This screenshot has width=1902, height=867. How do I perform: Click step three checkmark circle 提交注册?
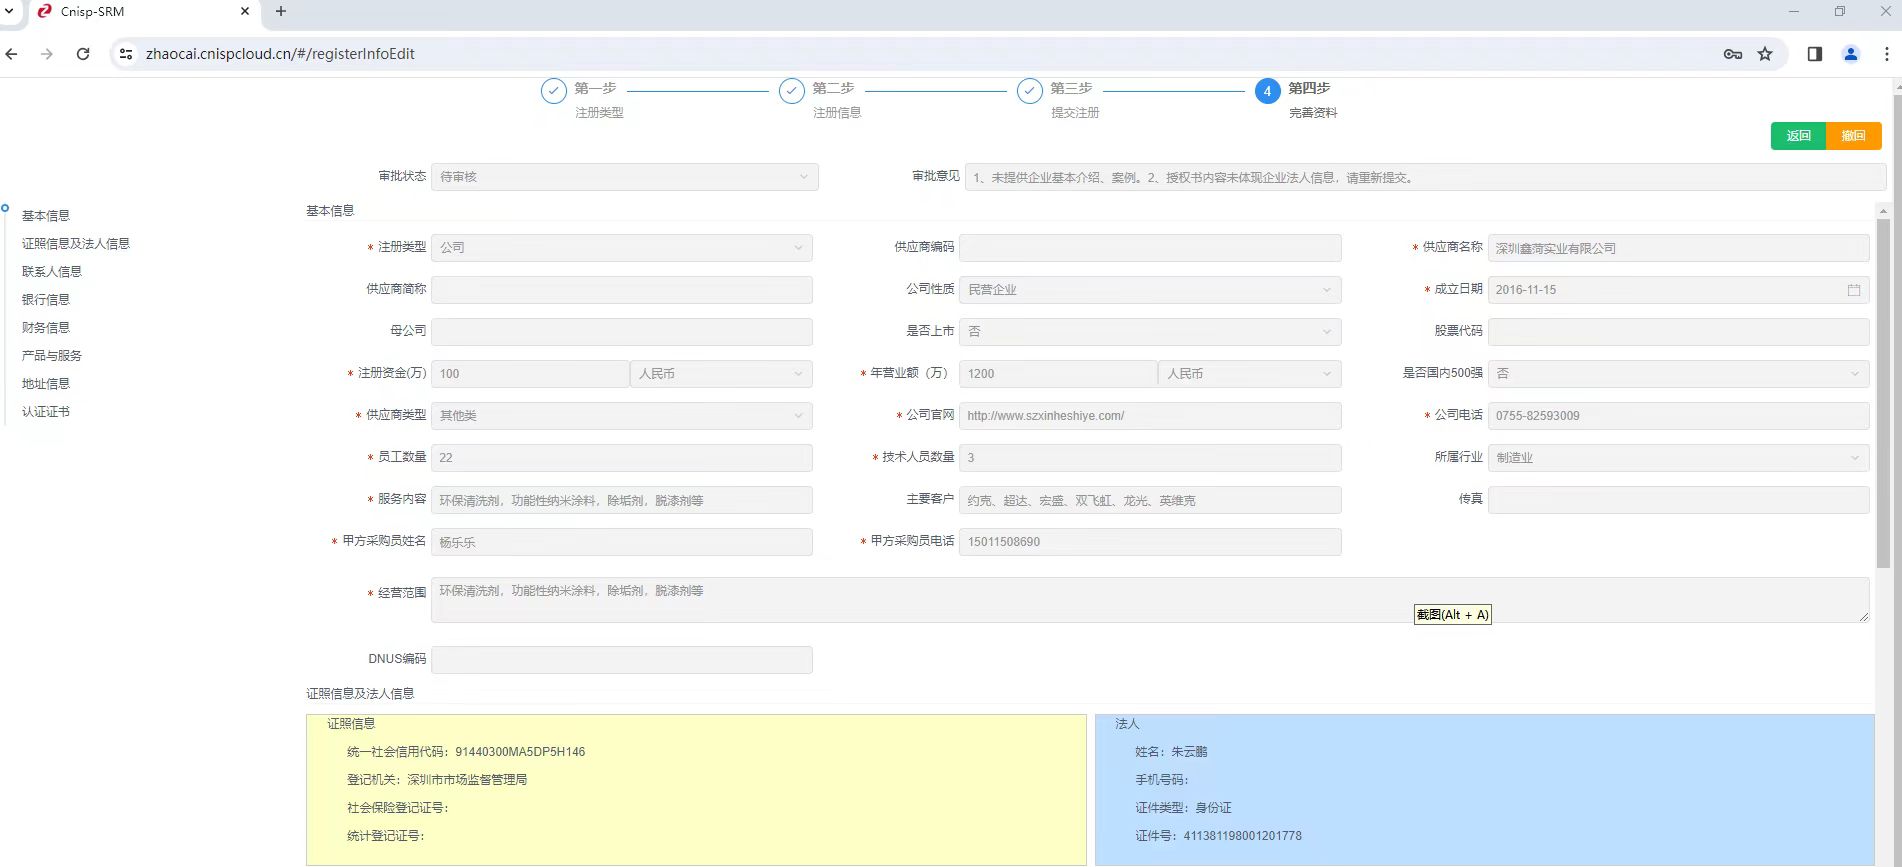(x=1030, y=91)
